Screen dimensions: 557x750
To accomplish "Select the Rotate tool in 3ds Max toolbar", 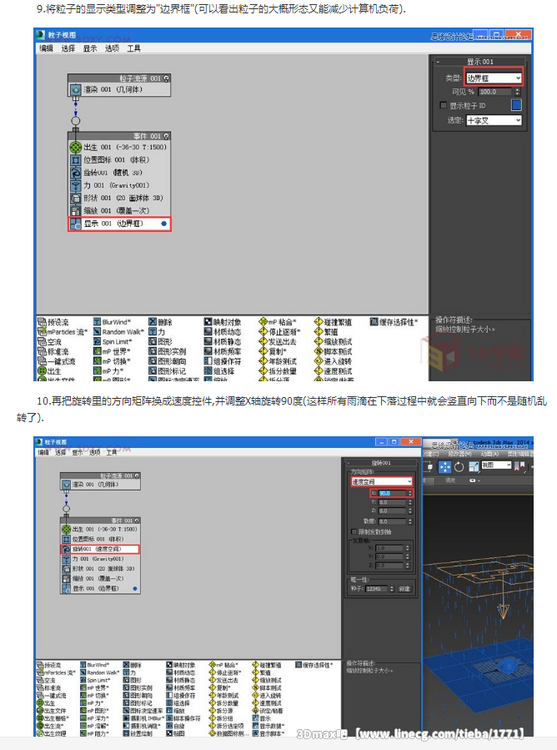I will click(459, 467).
